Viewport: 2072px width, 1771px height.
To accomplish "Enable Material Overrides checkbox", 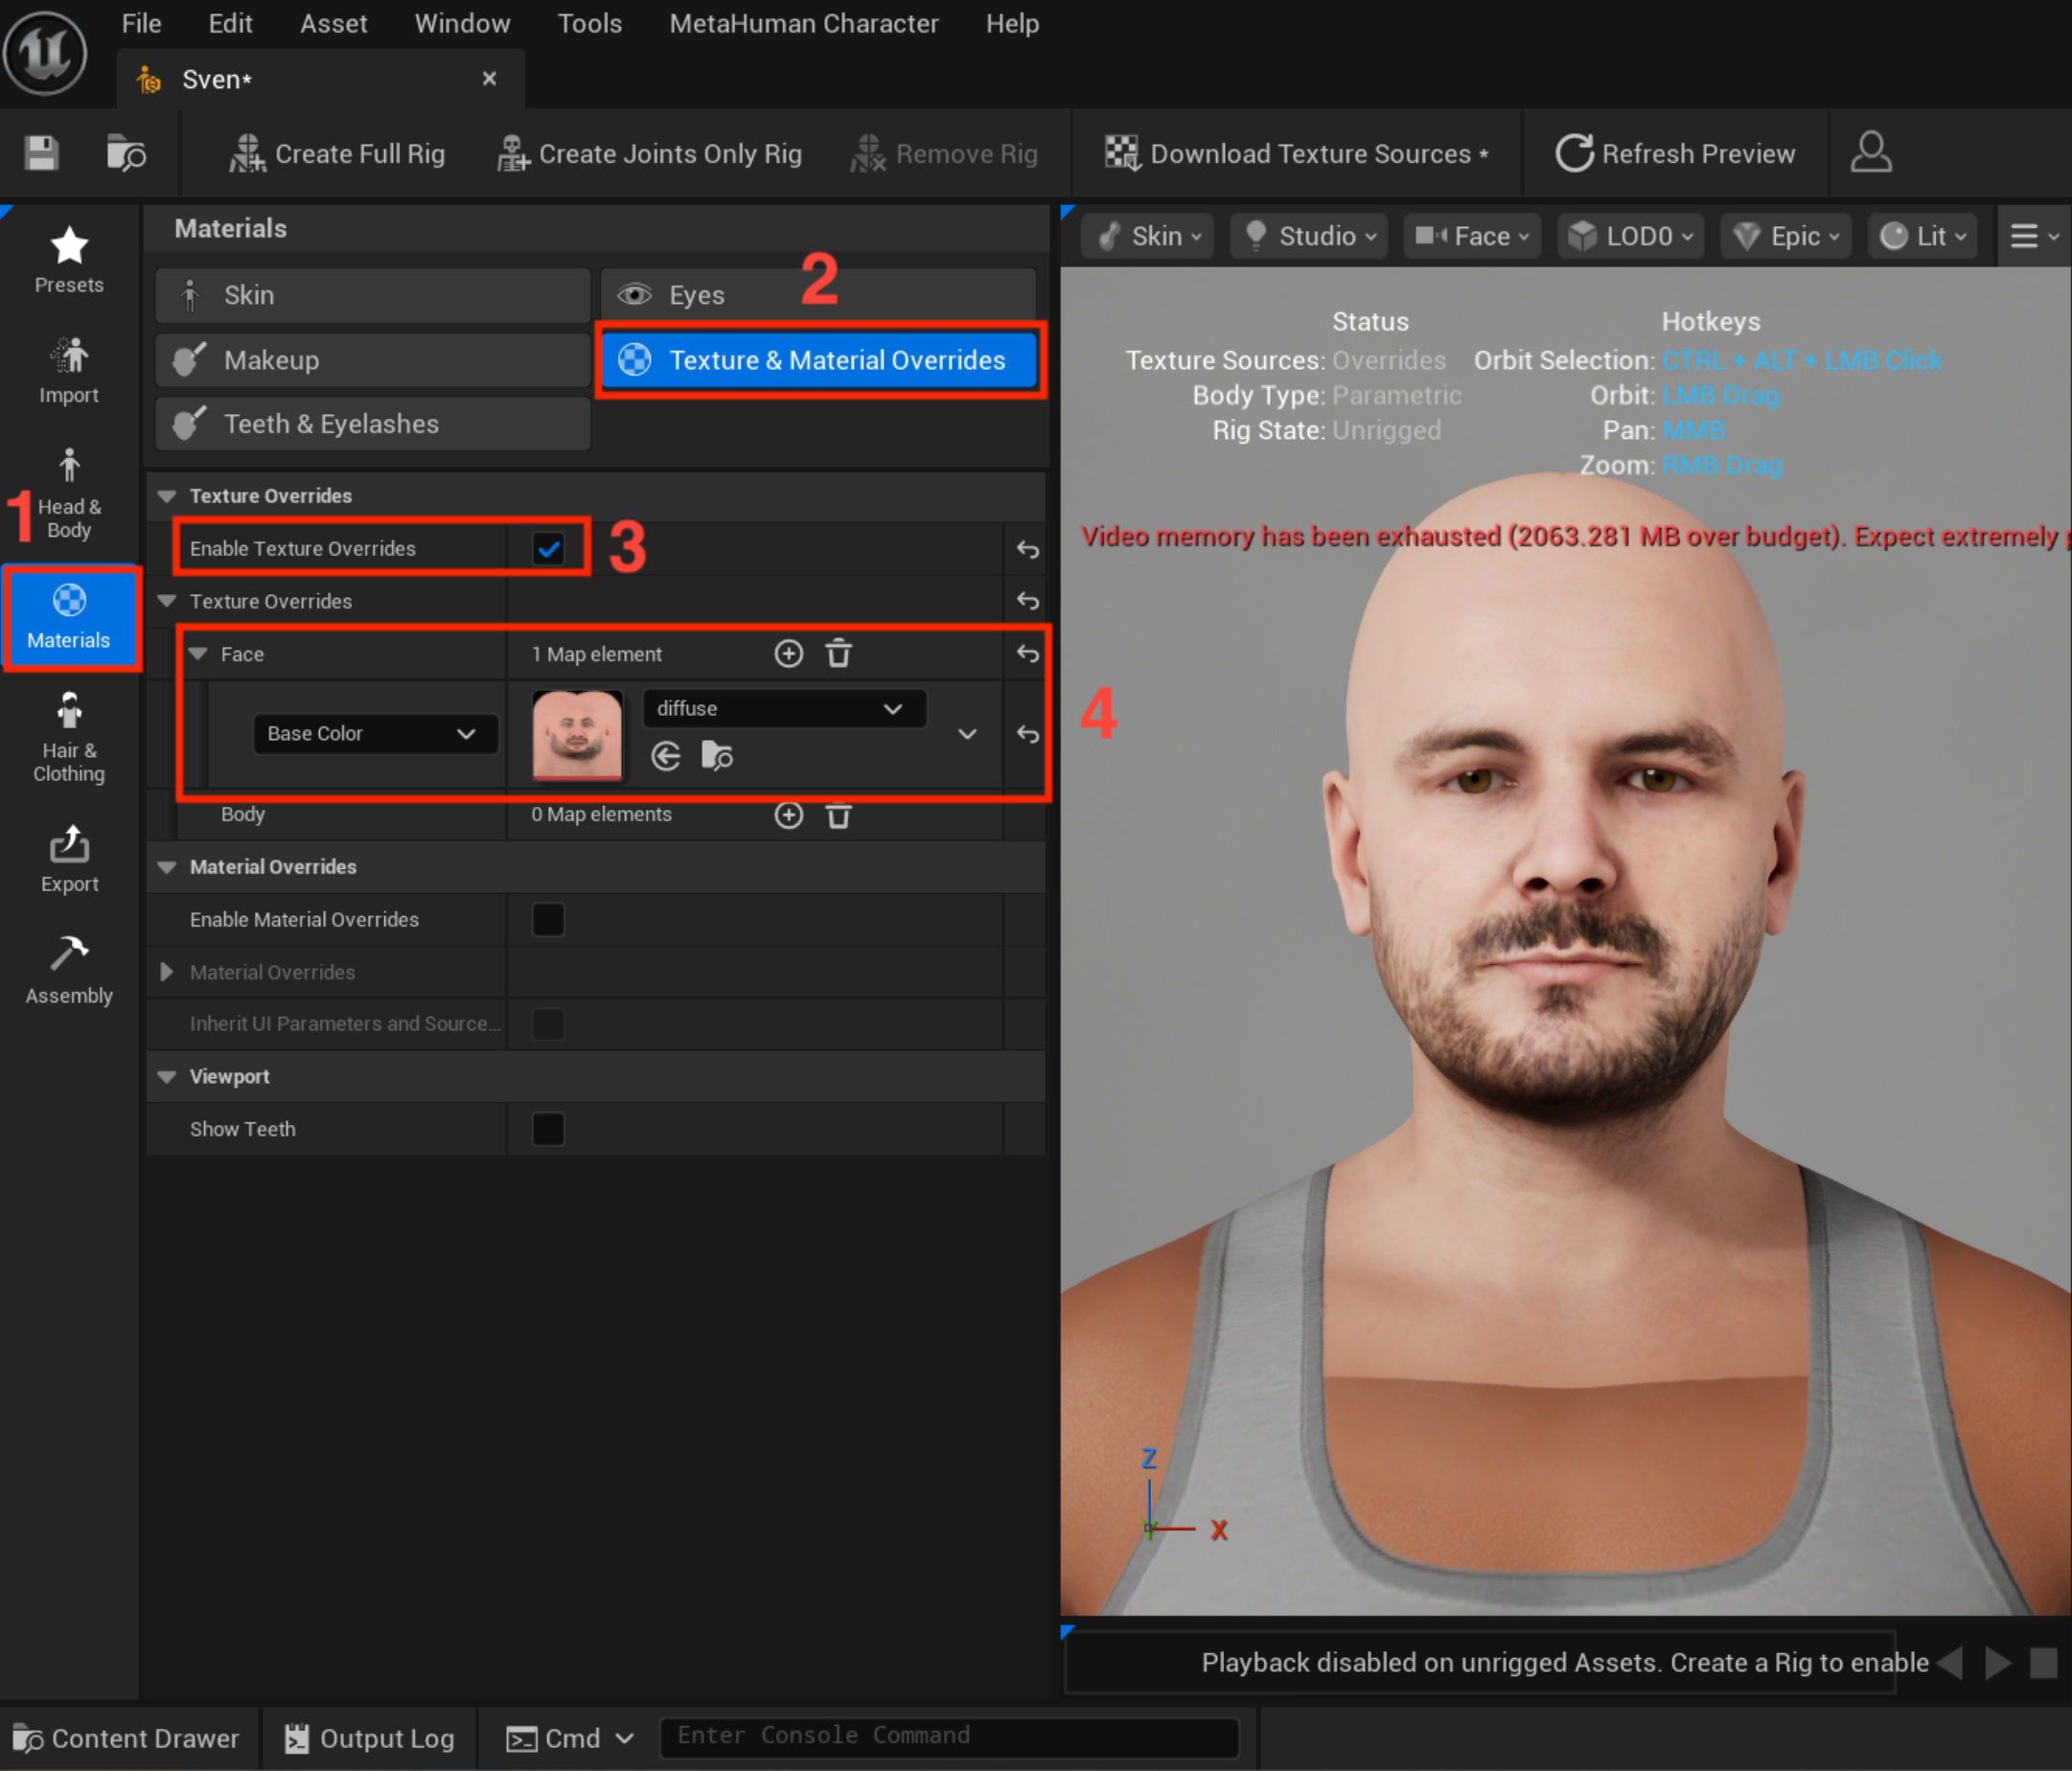I will tap(548, 920).
